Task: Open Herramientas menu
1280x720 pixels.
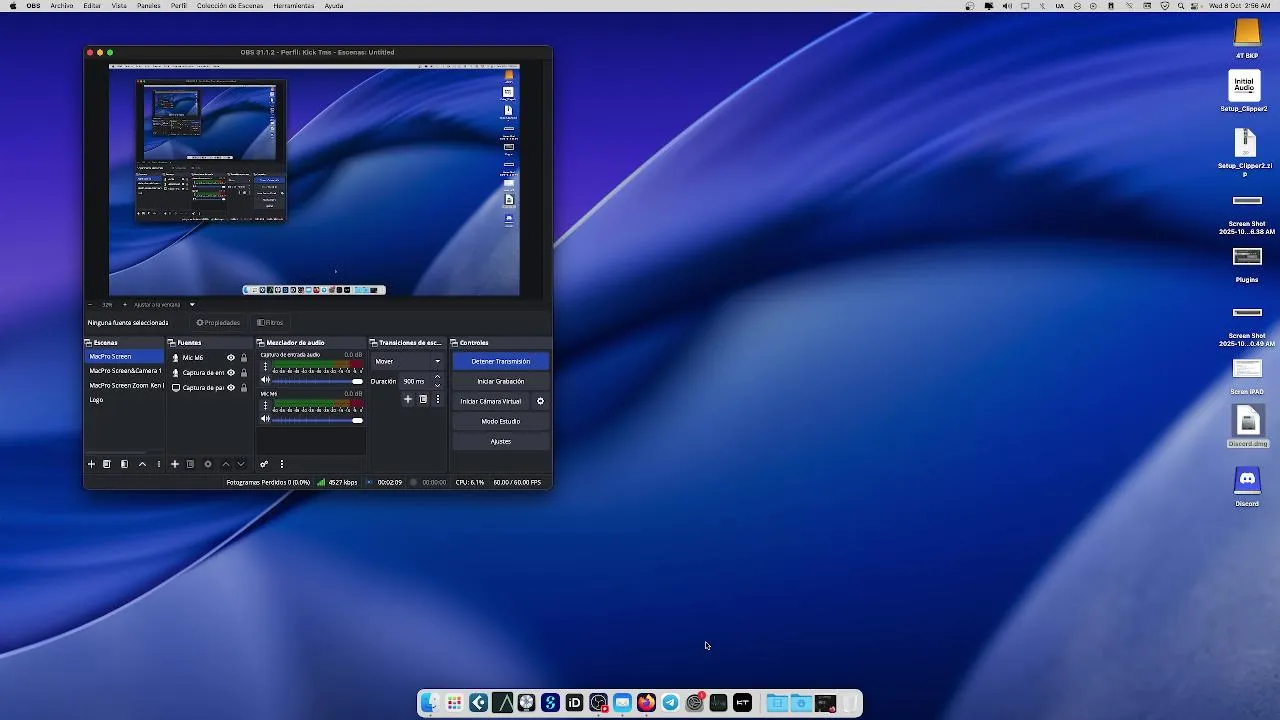Action: pyautogui.click(x=294, y=6)
